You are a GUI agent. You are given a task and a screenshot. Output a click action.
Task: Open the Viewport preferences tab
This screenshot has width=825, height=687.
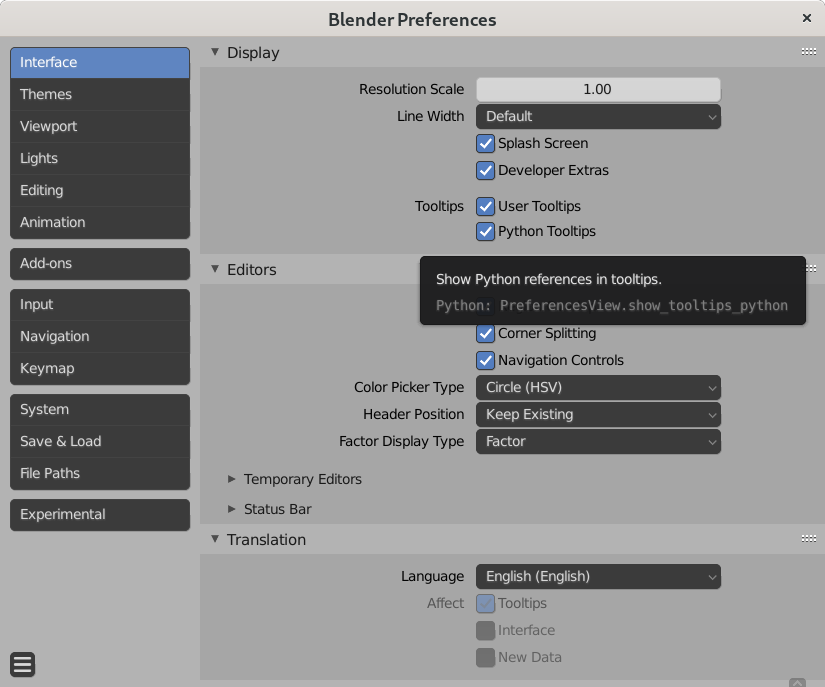pos(100,127)
